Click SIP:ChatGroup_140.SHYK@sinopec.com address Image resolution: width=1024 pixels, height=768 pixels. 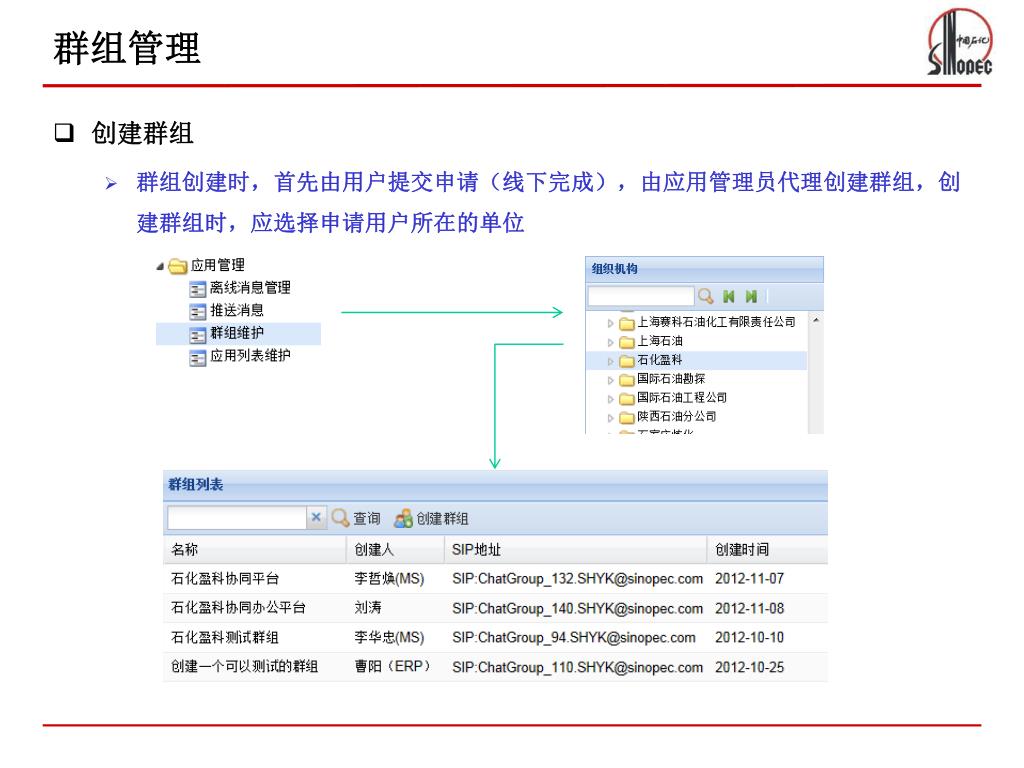point(577,609)
